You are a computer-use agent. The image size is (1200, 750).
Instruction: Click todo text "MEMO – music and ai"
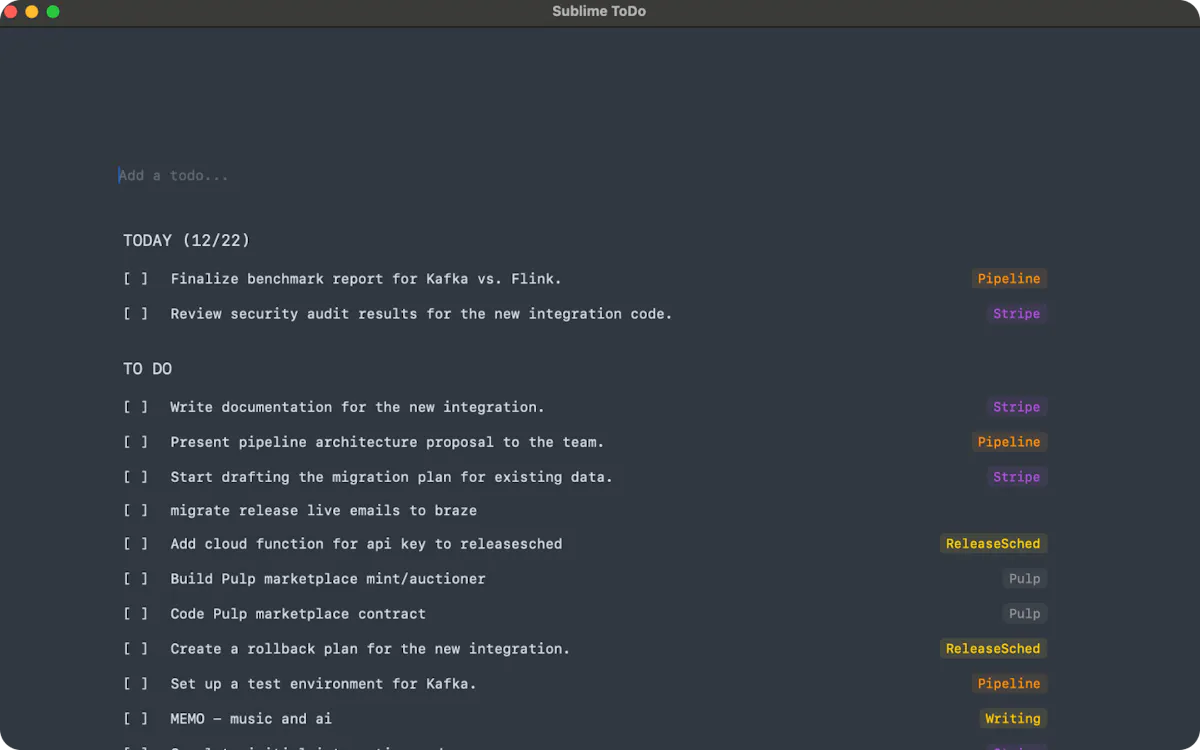251,719
